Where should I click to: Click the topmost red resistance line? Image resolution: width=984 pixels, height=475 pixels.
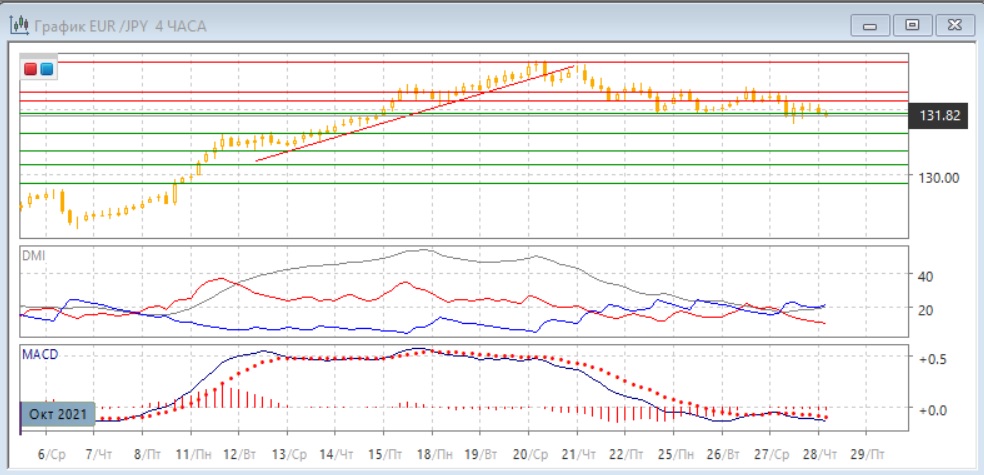[x=600, y=62]
